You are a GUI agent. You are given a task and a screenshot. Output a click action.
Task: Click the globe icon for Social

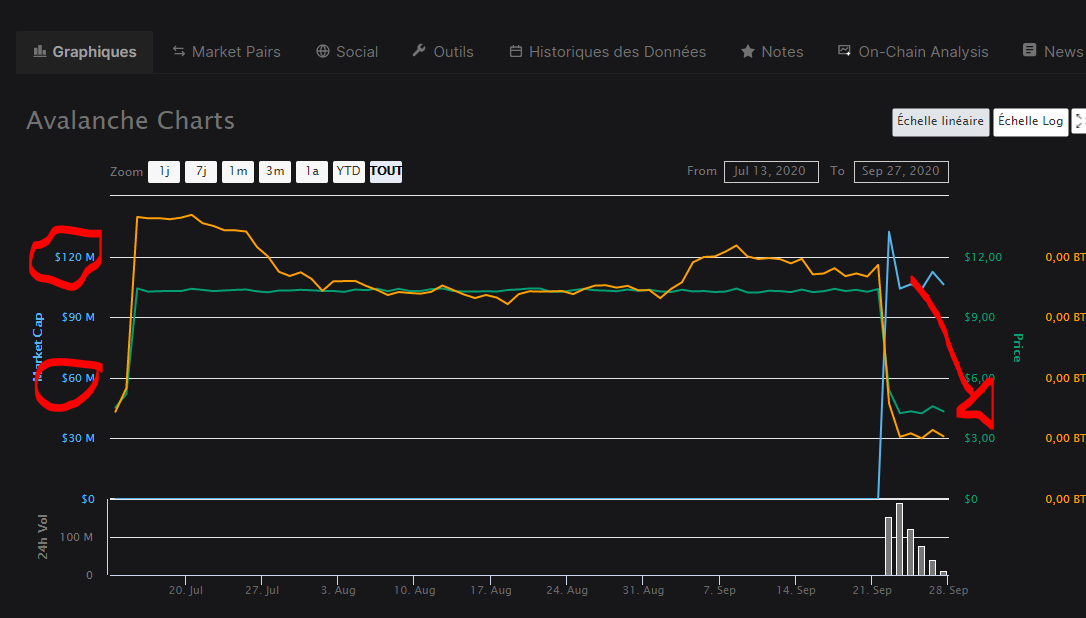click(x=323, y=51)
